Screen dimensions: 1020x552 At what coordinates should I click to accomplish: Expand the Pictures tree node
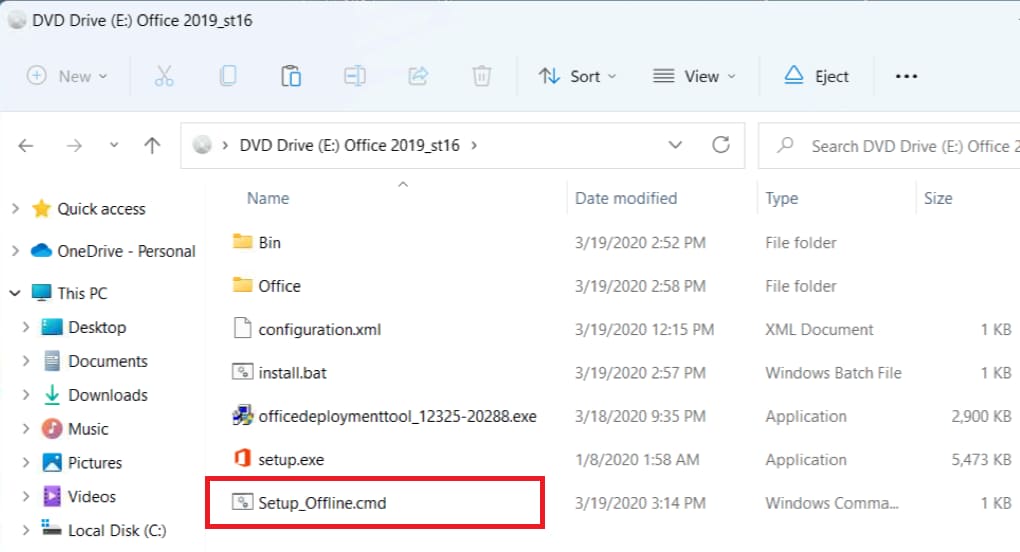tap(26, 462)
